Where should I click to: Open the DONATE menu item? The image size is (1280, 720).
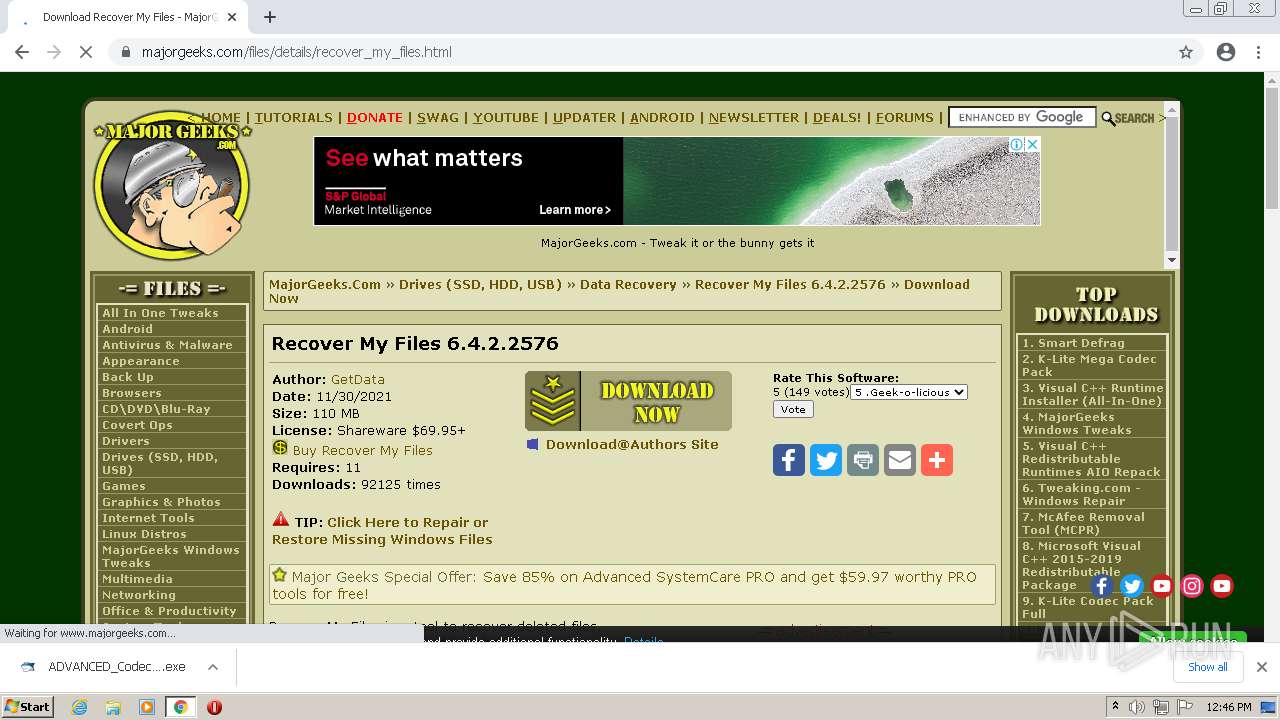[375, 117]
